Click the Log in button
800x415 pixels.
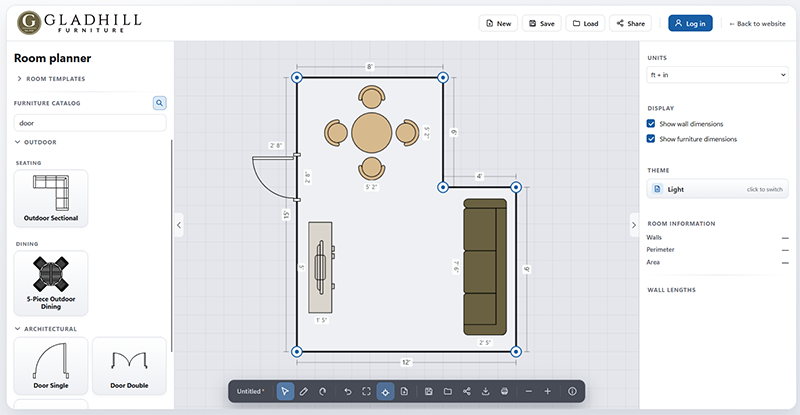(x=690, y=23)
